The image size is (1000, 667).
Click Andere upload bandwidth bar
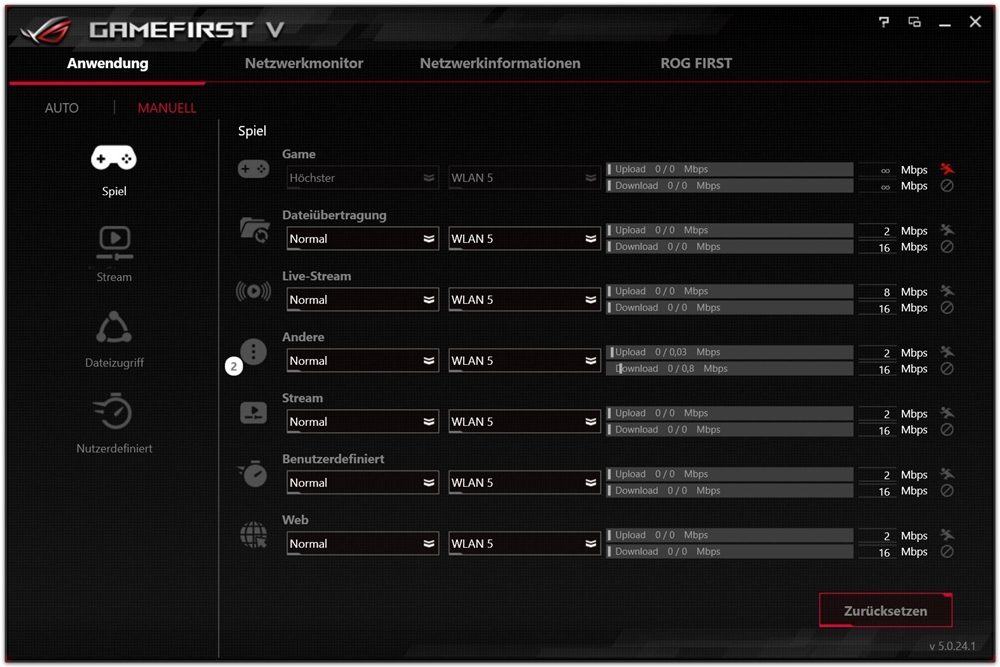click(730, 352)
